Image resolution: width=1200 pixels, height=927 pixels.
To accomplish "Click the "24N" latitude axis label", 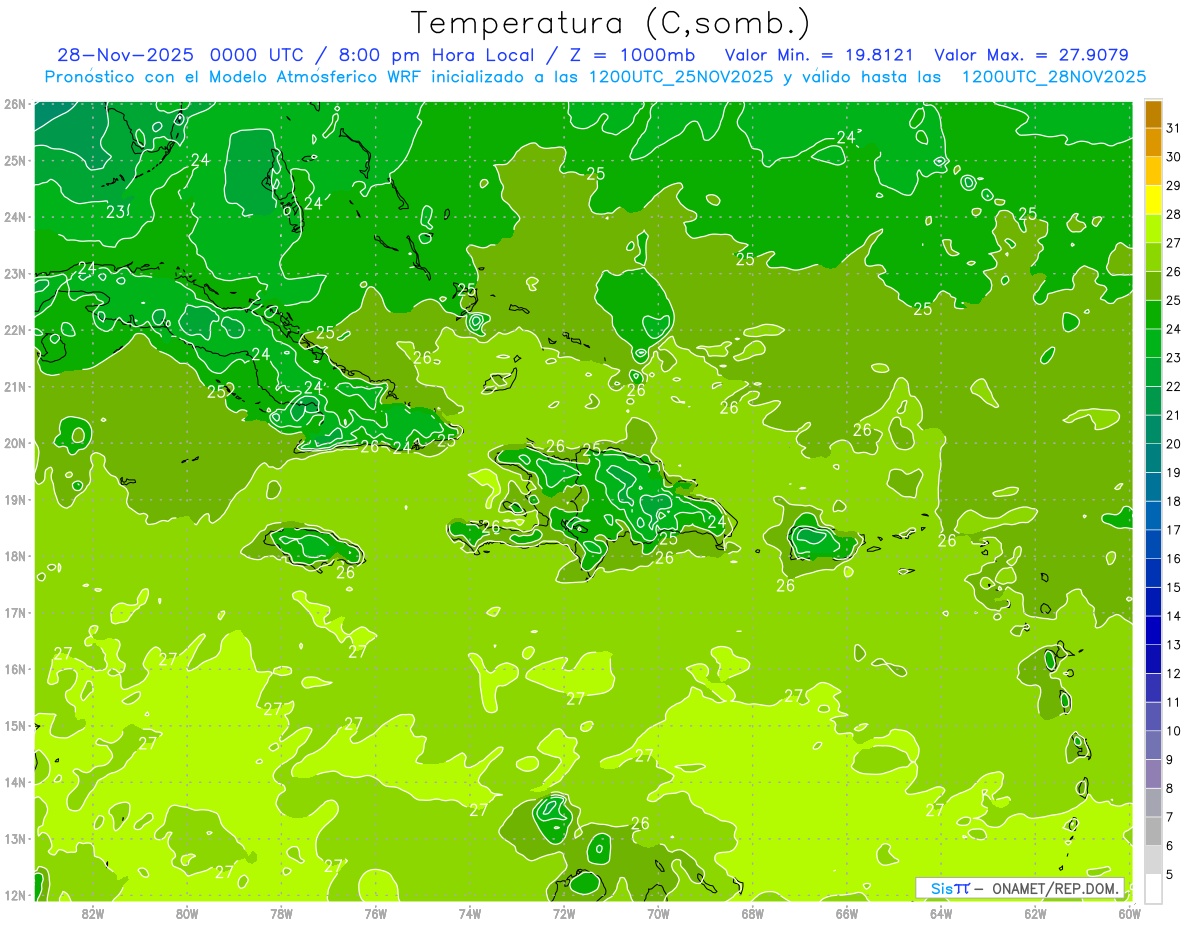I will [14, 217].
